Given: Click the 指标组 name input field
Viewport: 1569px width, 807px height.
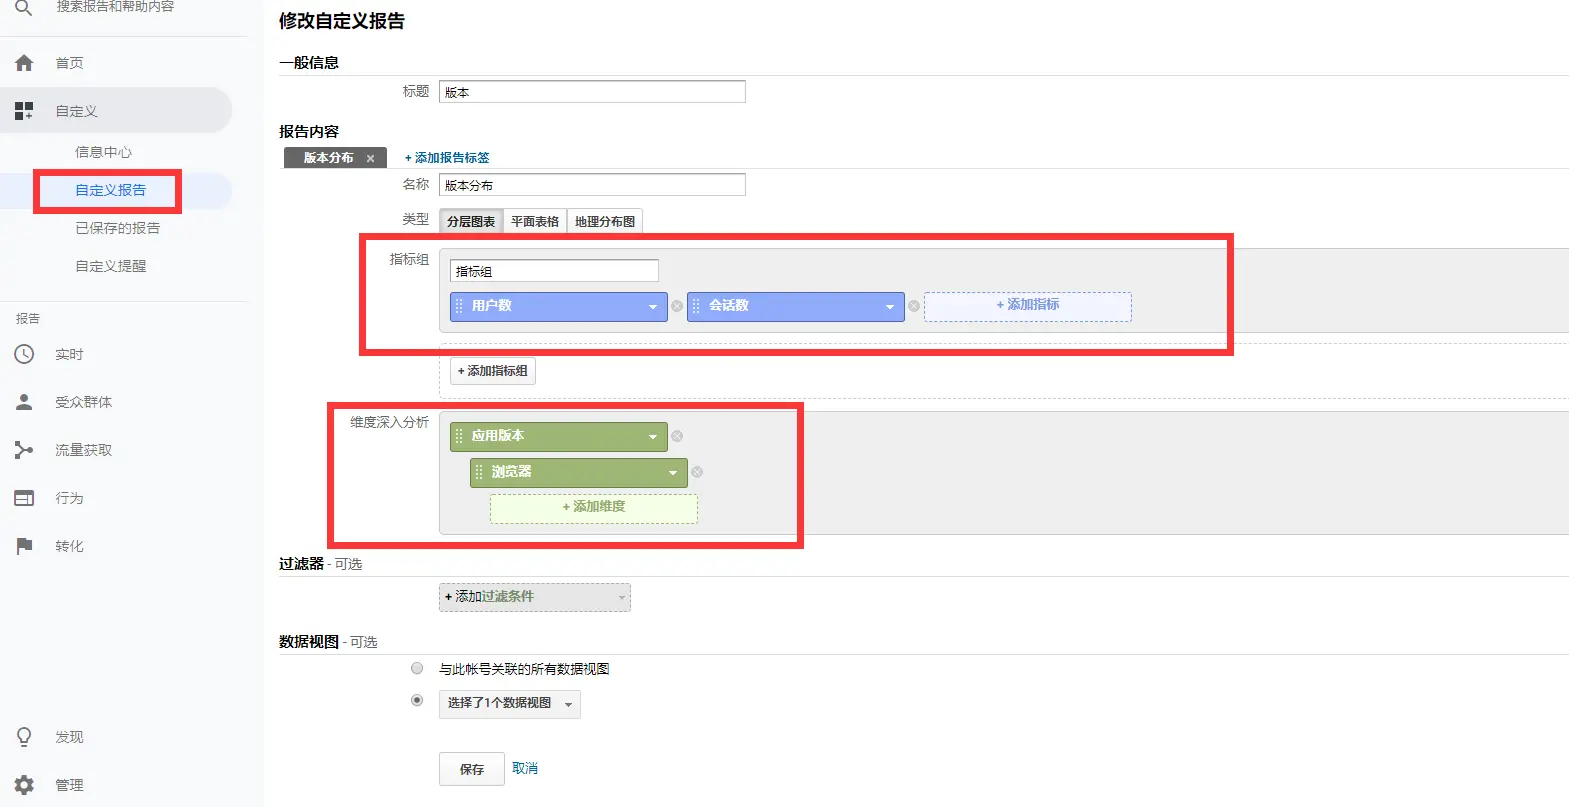Looking at the screenshot, I should (554, 271).
